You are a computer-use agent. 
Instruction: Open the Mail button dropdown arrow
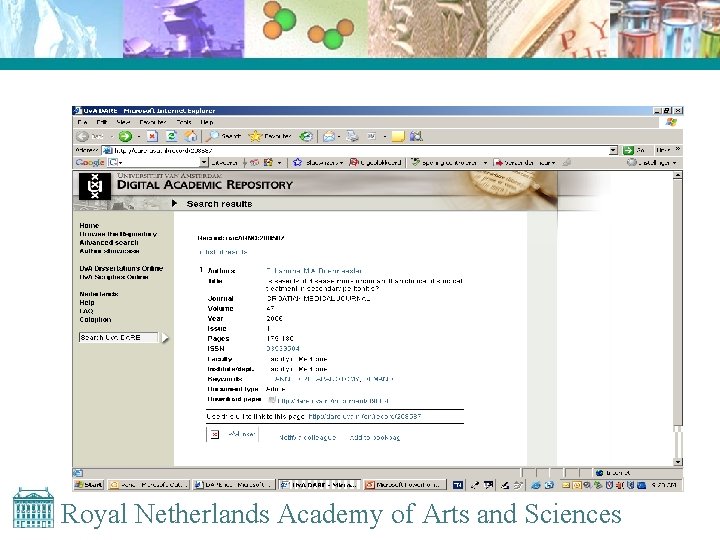tap(339, 136)
